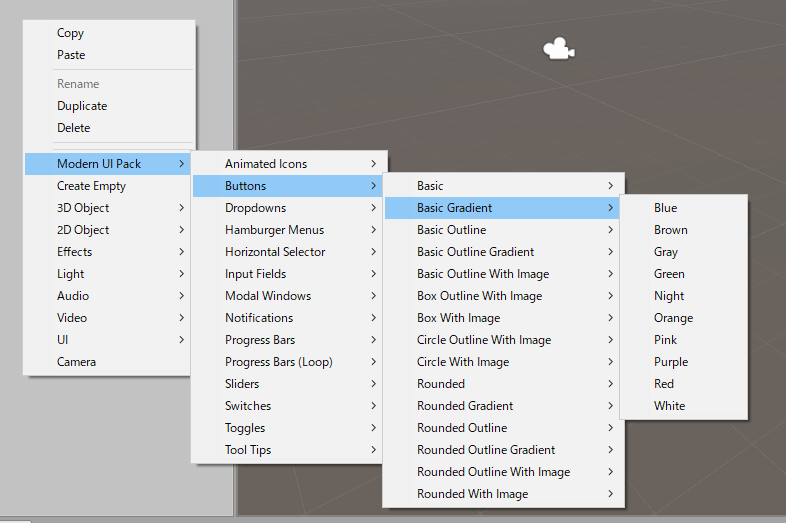Expand the Audio submenu
The image size is (786, 523).
[x=109, y=296]
